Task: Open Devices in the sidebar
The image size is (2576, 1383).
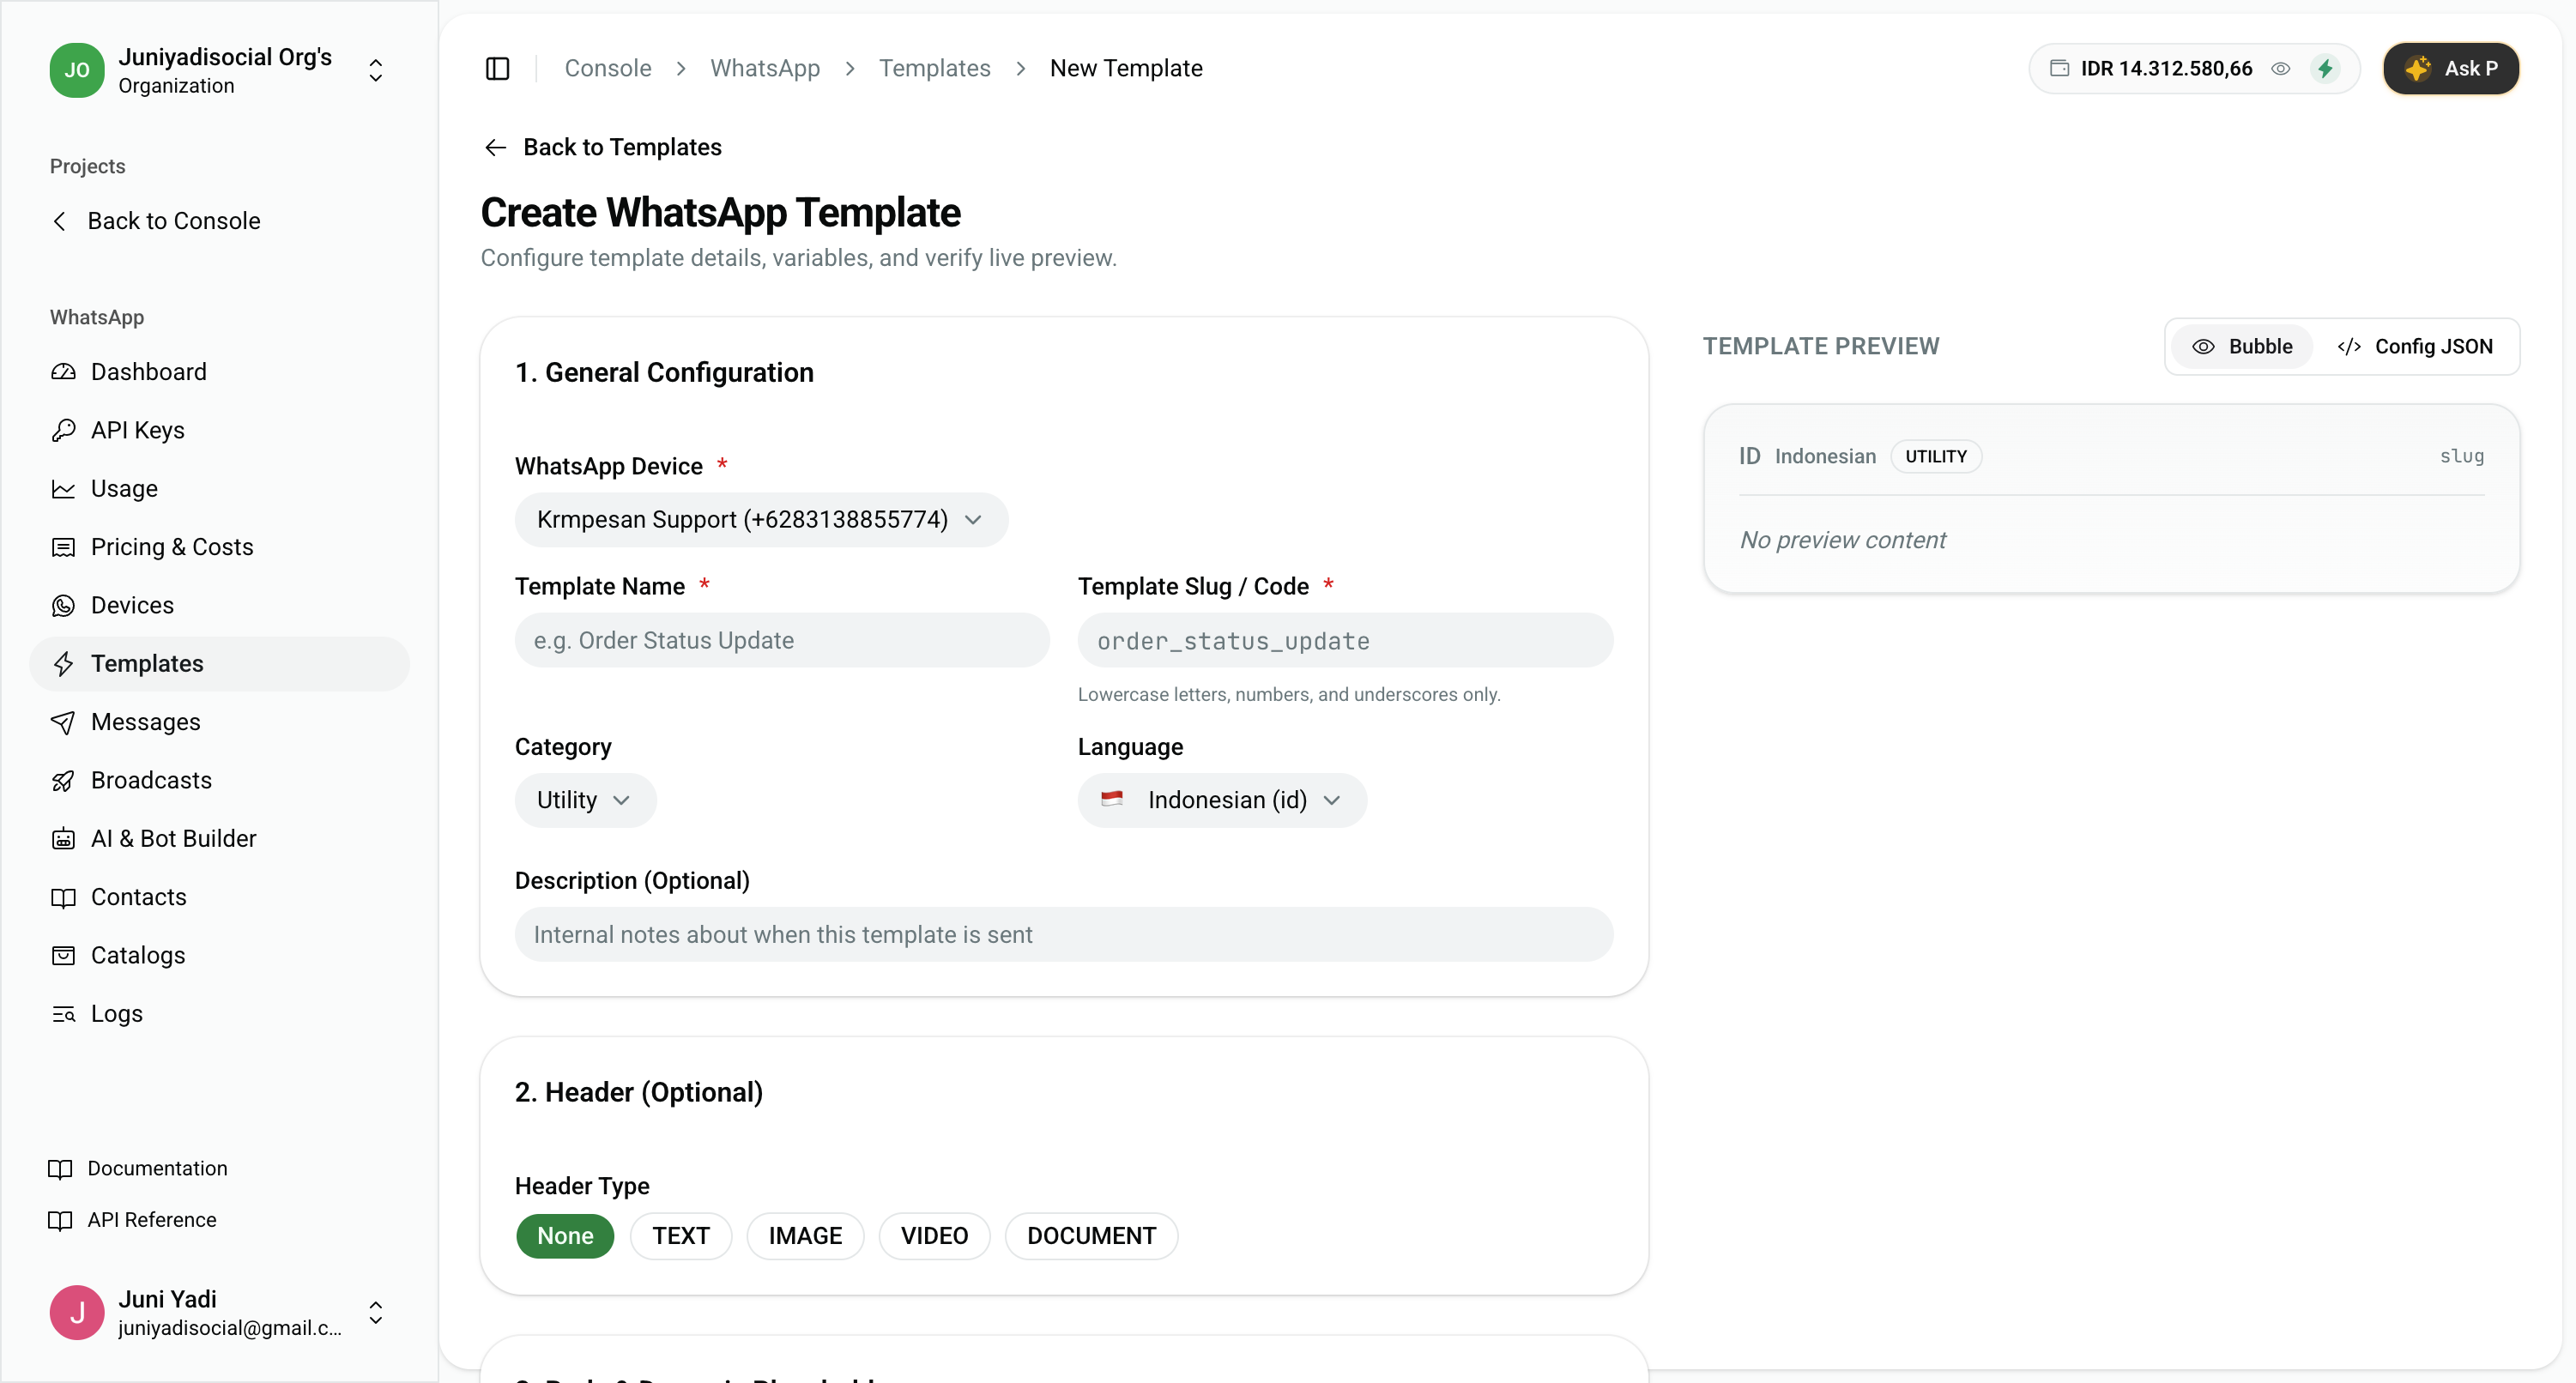Action: click(x=219, y=605)
